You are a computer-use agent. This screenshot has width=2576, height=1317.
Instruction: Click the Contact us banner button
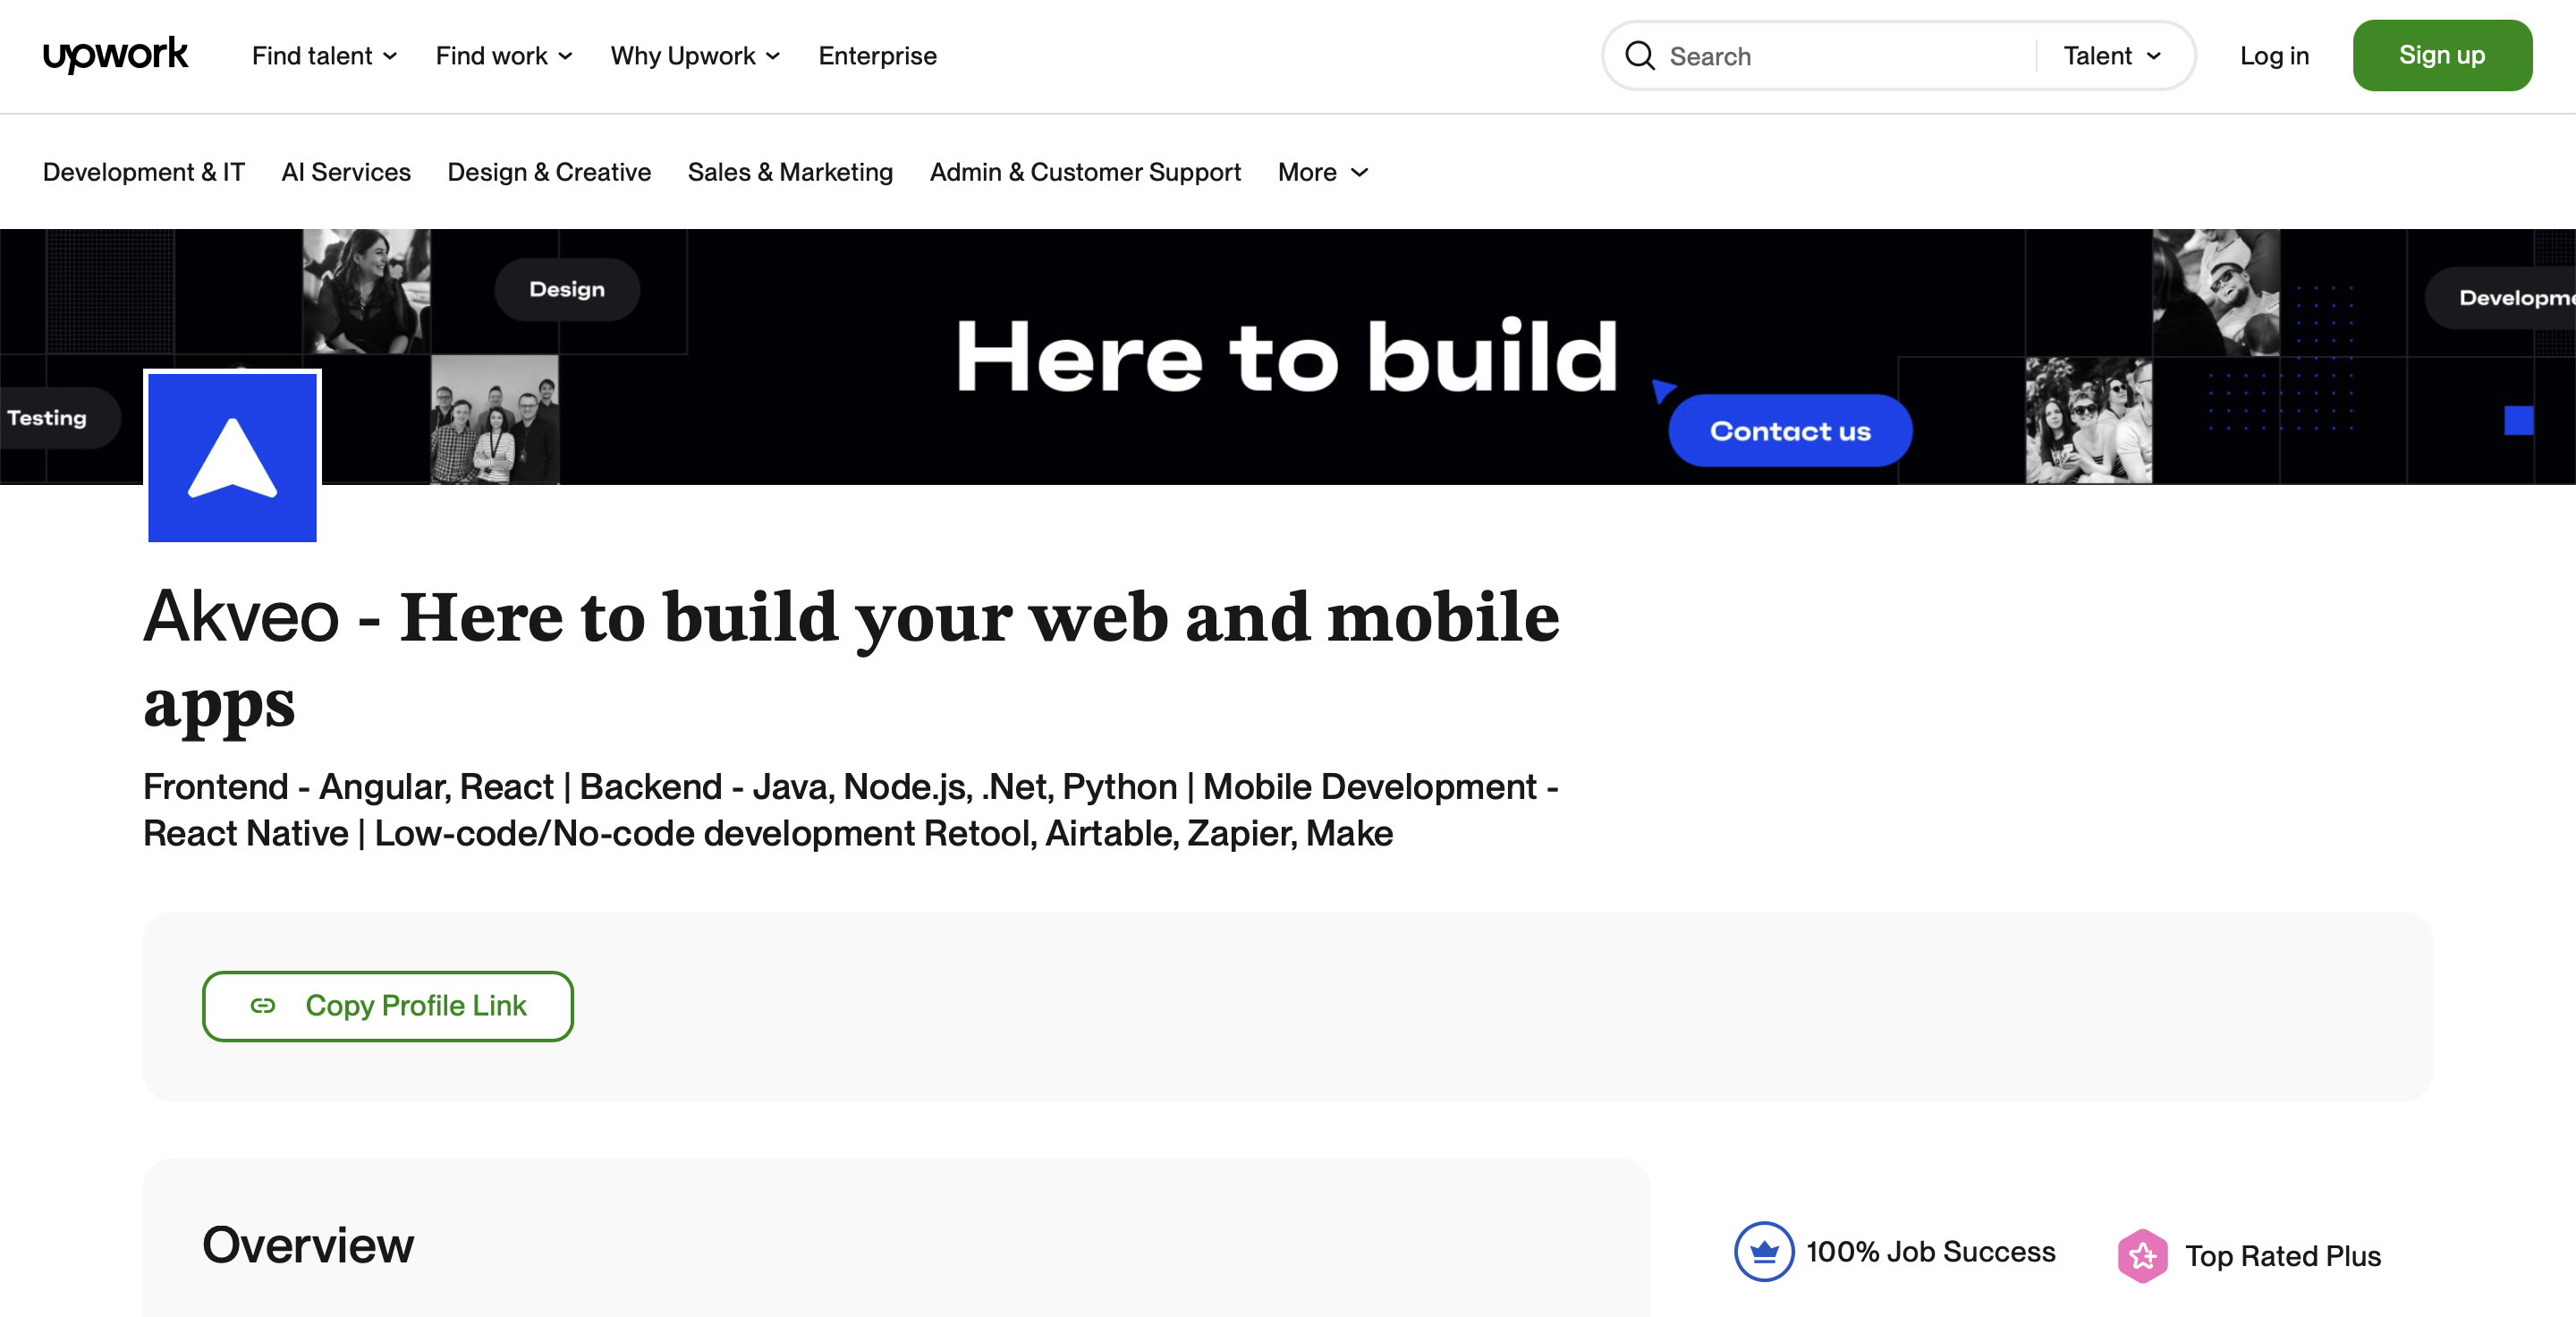coord(1790,431)
